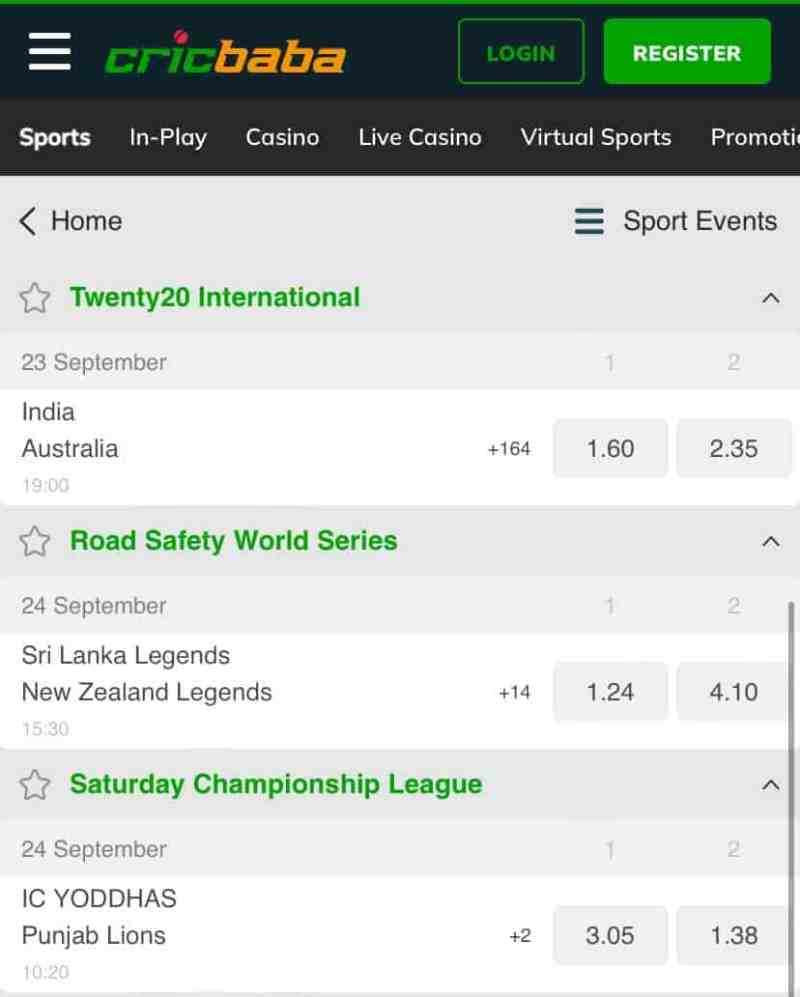Select India odds 1.60

[610, 448]
